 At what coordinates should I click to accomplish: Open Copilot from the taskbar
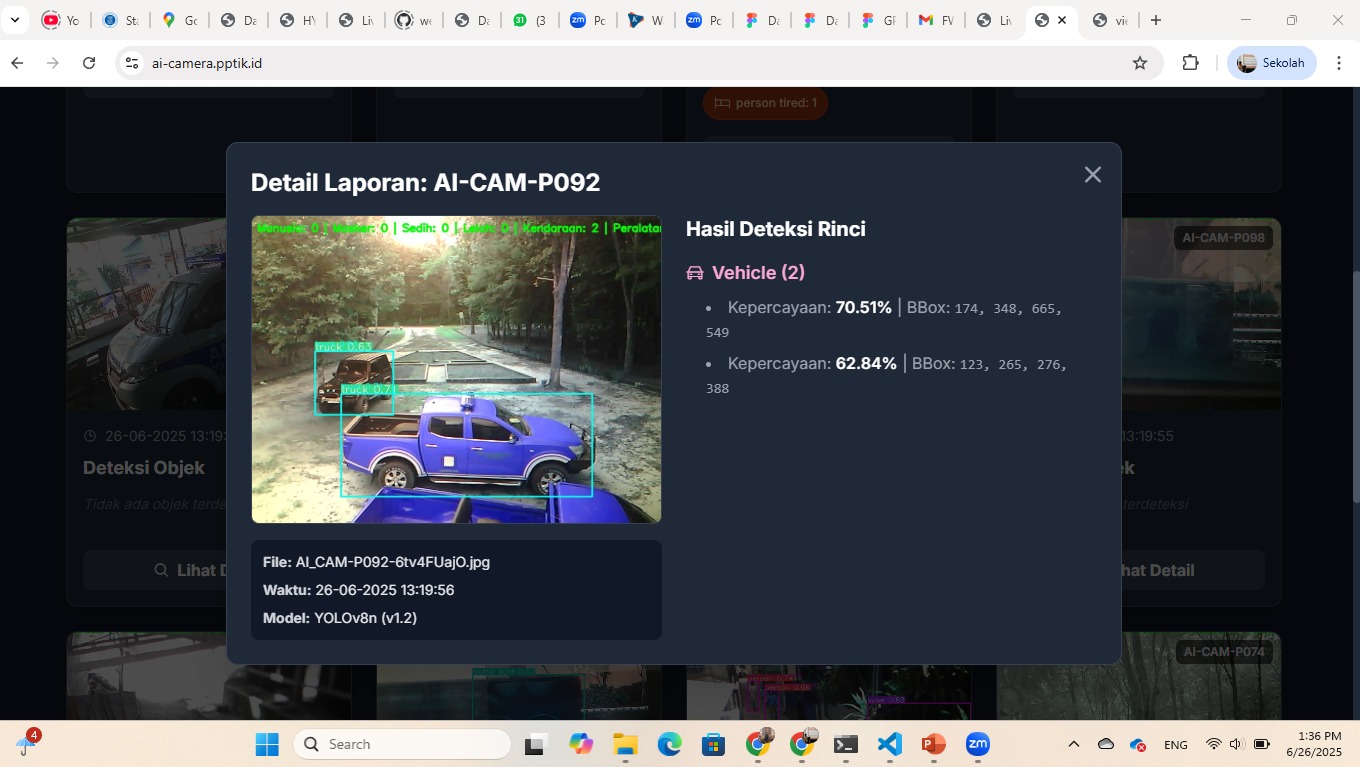(x=581, y=744)
